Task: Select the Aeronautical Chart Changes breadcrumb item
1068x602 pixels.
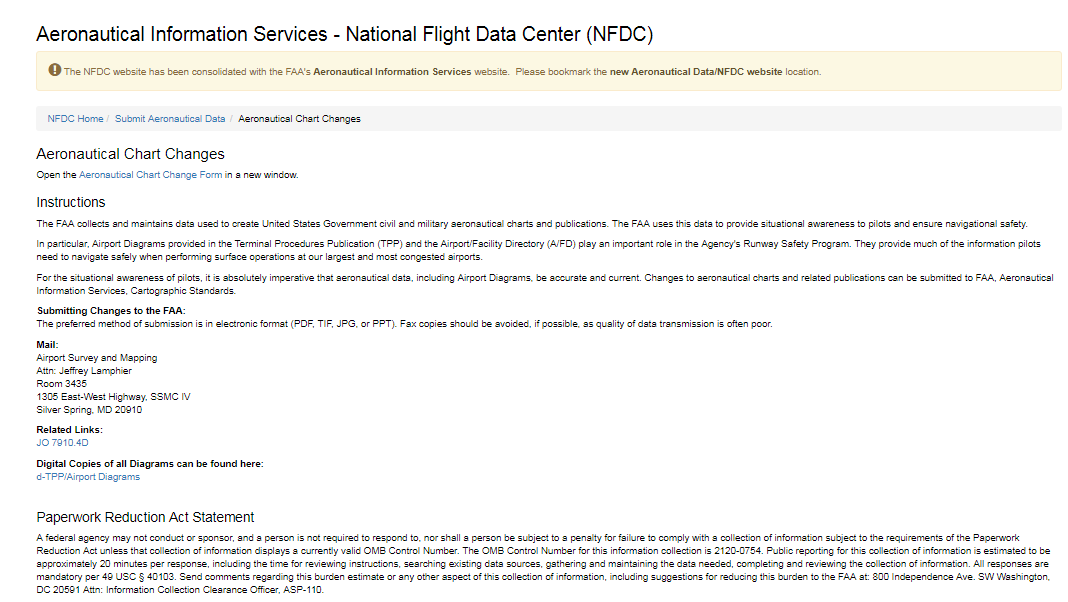Action: pos(299,119)
